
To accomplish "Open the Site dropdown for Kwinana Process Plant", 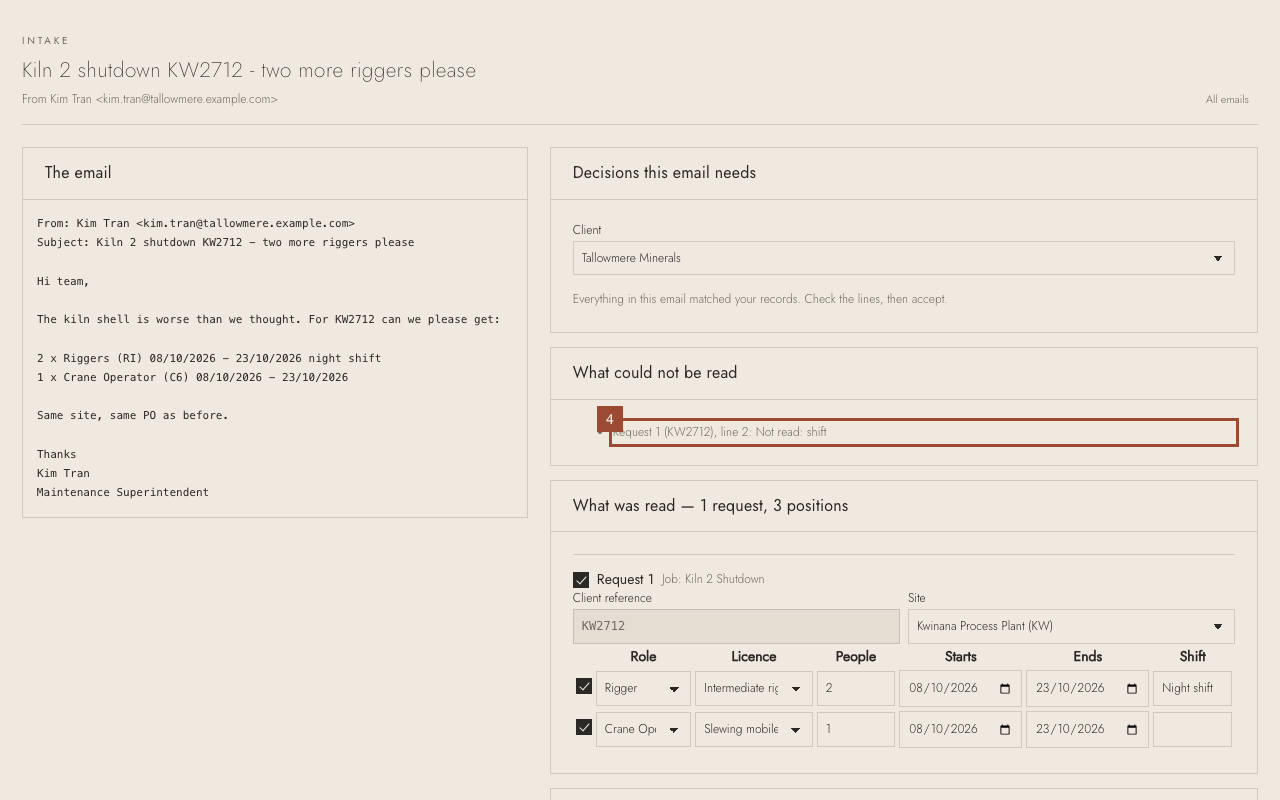I will point(1071,626).
